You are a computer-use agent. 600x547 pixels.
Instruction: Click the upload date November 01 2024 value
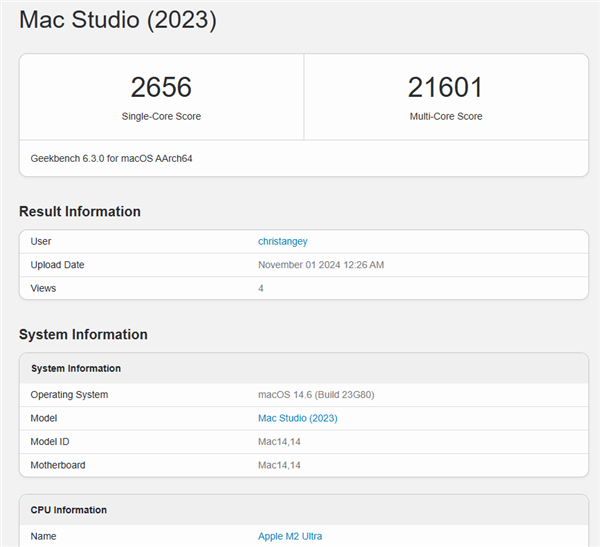321,265
